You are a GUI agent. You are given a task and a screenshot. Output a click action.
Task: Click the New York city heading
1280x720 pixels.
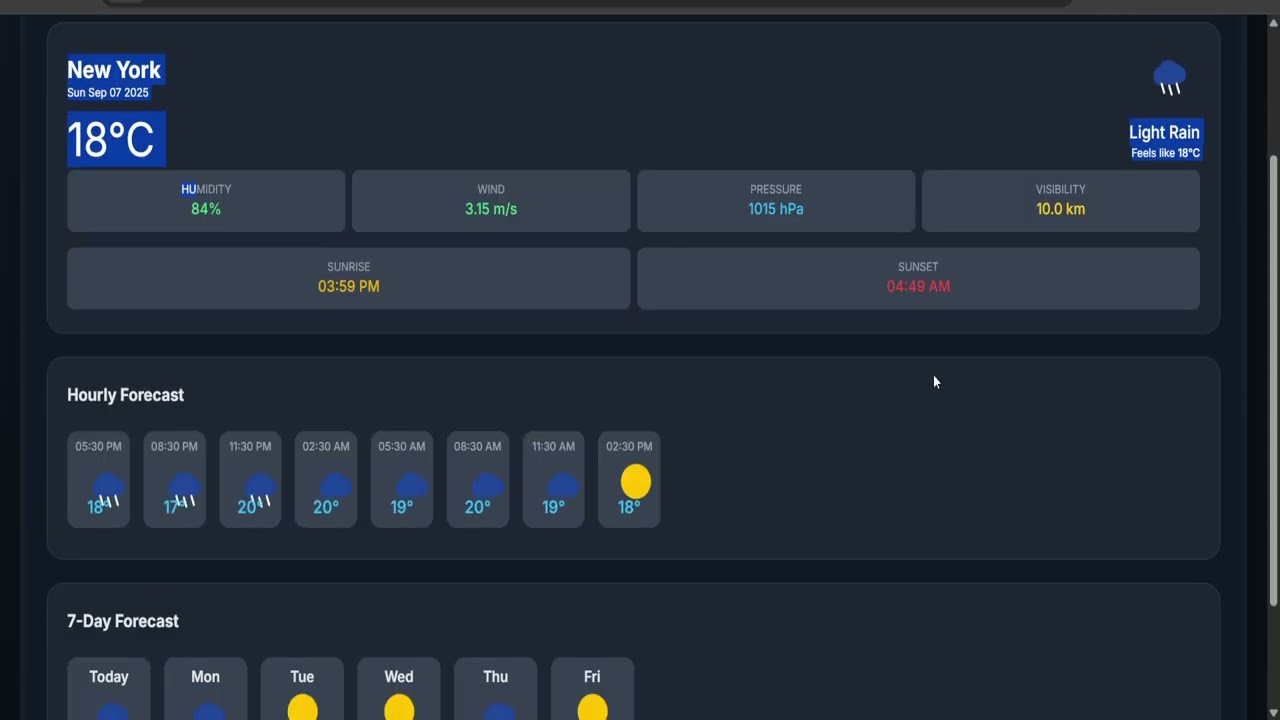(x=114, y=70)
